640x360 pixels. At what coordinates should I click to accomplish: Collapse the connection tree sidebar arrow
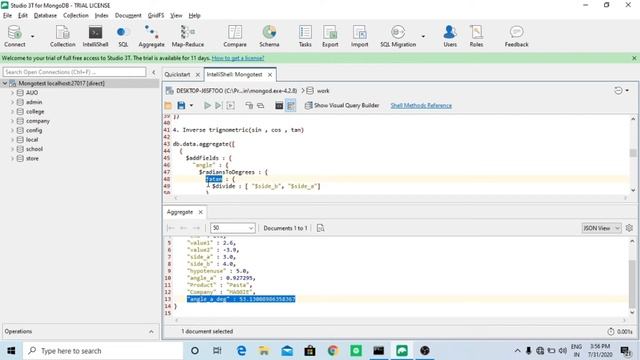[153, 72]
